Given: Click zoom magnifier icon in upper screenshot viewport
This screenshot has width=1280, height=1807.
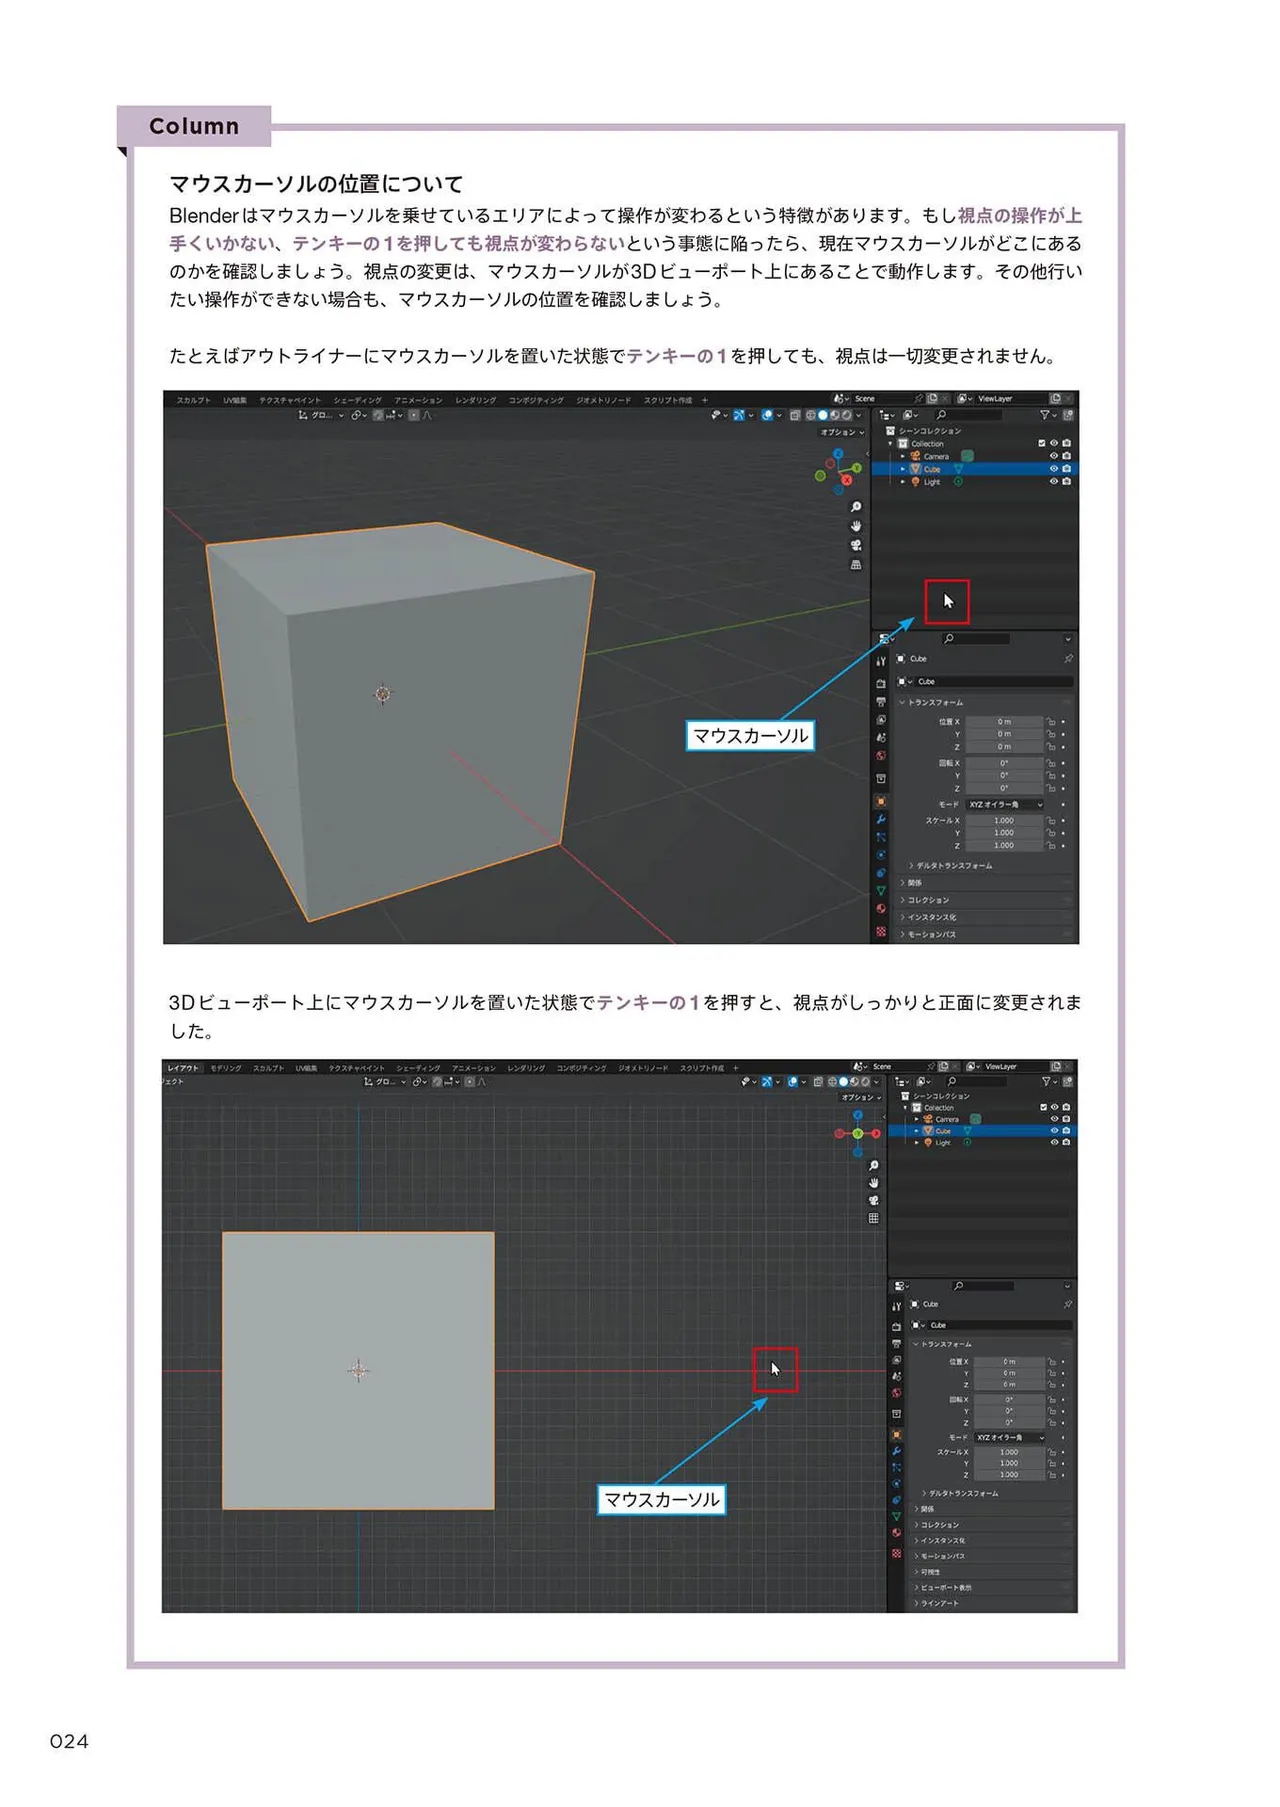Looking at the screenshot, I should click(x=856, y=507).
